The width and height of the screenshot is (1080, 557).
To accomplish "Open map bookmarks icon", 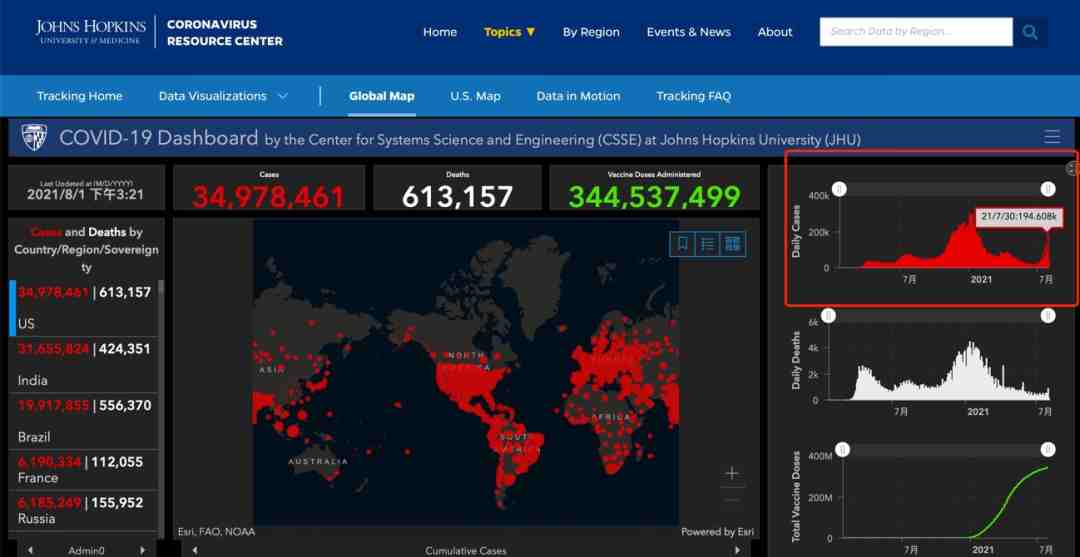I will [x=683, y=244].
